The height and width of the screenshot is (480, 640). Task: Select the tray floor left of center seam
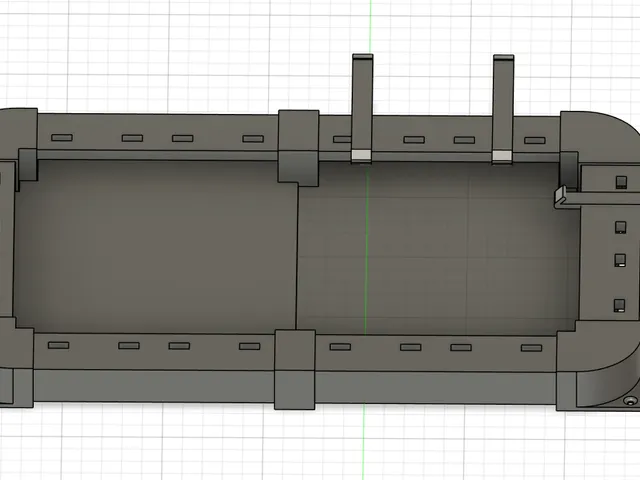(x=155, y=245)
